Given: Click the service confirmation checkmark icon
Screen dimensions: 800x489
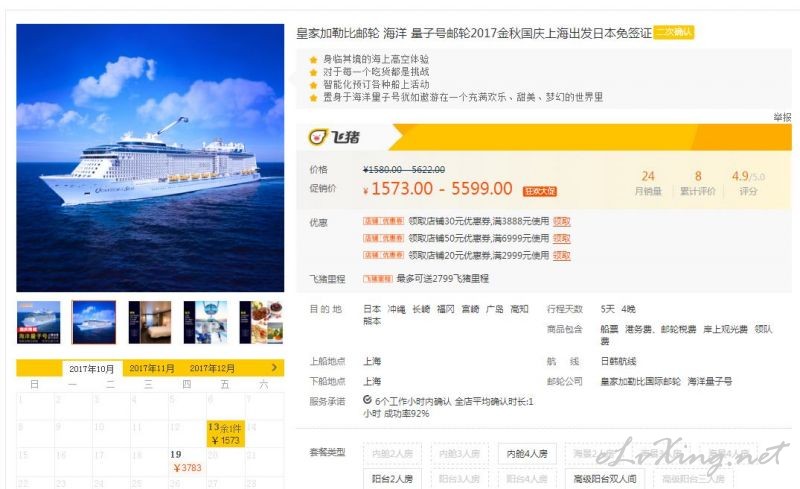Looking at the screenshot, I should tap(367, 400).
